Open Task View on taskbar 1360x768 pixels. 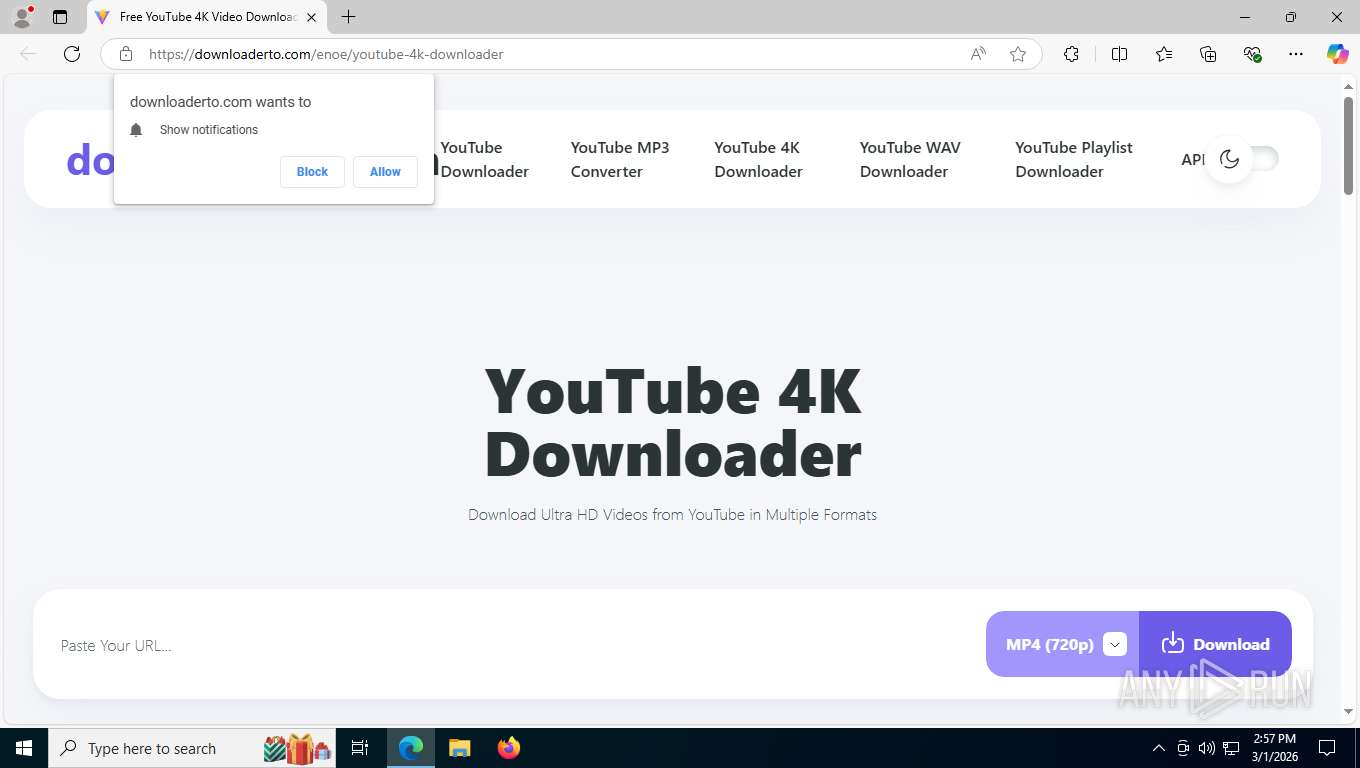pos(360,748)
